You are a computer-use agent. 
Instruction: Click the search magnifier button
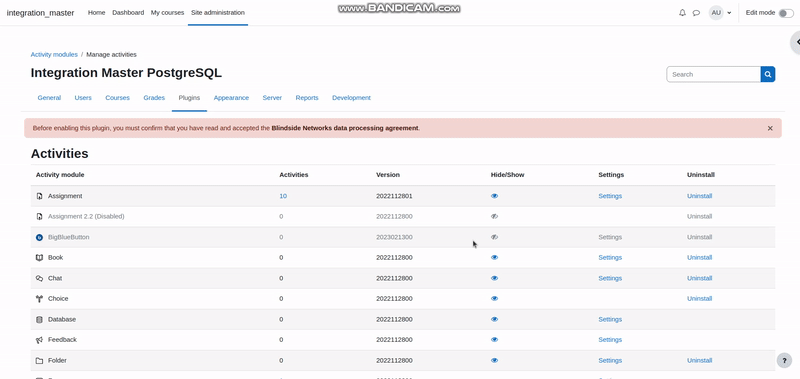[768, 74]
